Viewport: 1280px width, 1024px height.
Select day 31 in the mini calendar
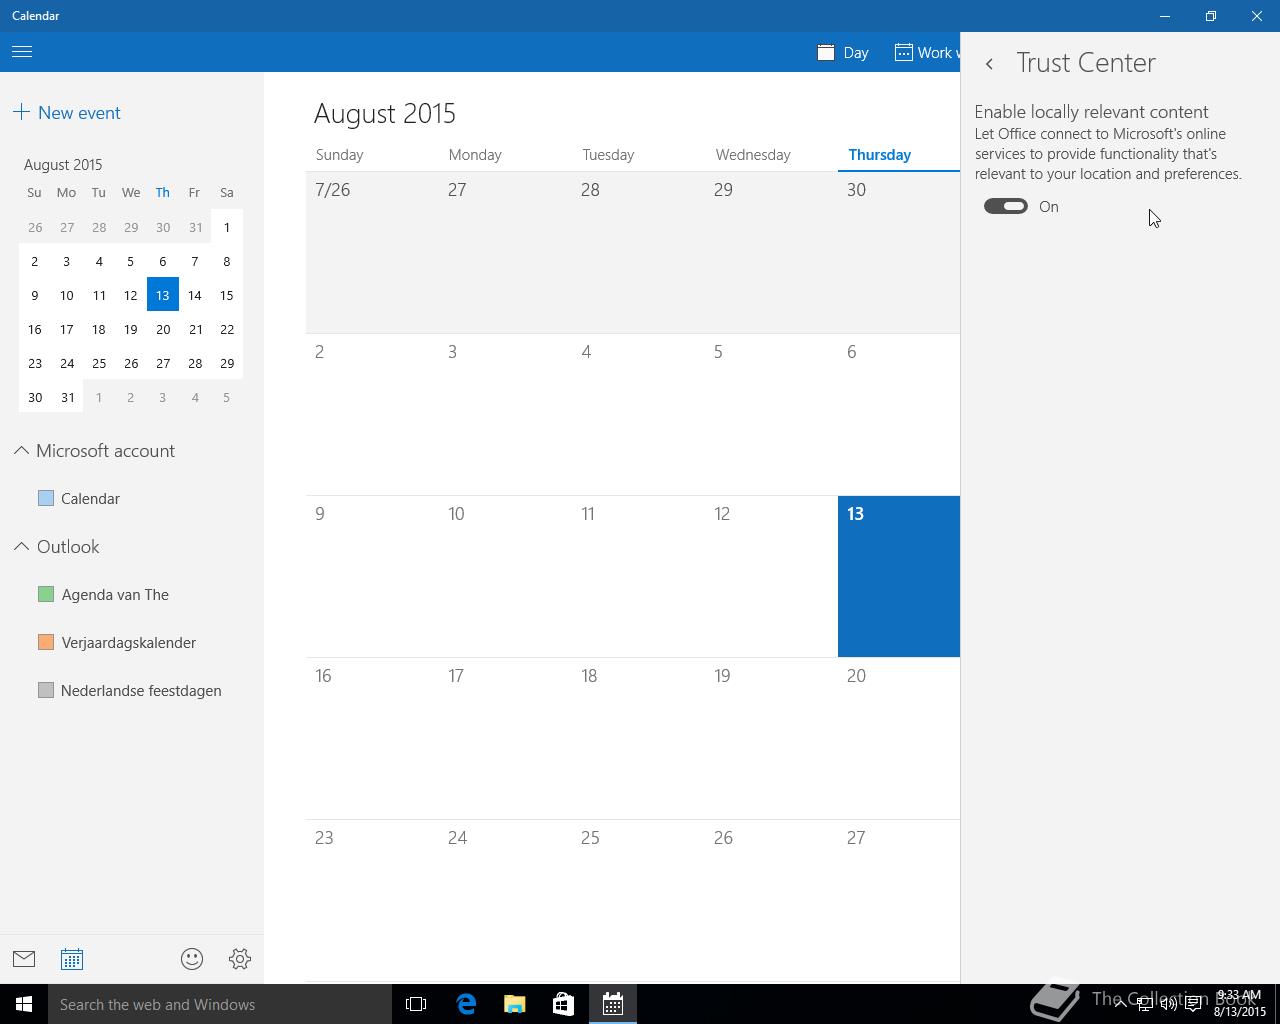[67, 397]
